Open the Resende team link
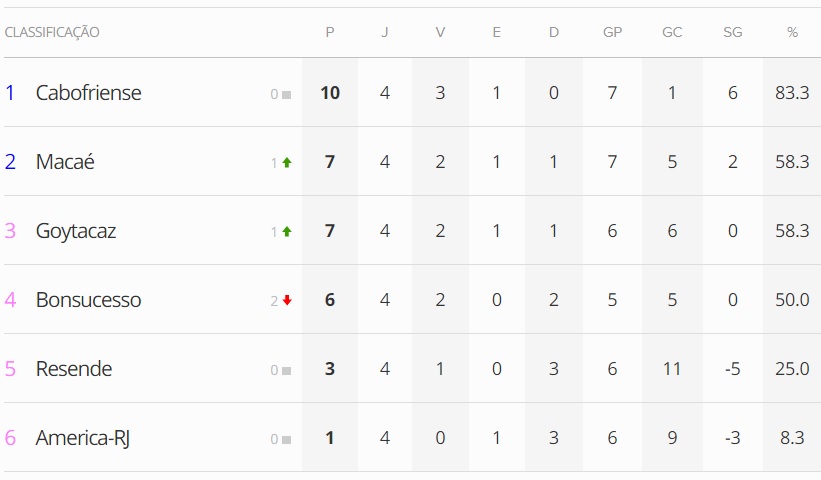The width and height of the screenshot is (821, 480). coord(74,369)
